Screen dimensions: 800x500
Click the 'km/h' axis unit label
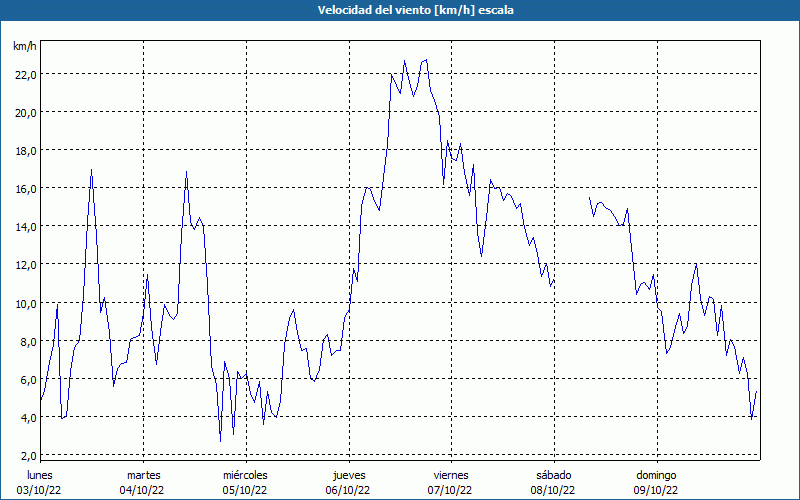[25, 46]
